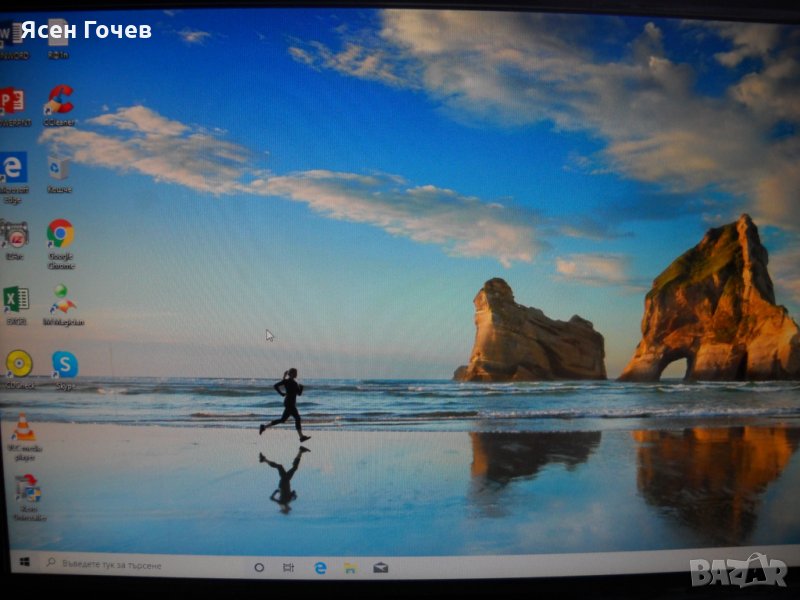Open the bottom-most desktop shortcut below VLC
Image resolution: width=800 pixels, height=600 pixels.
tap(26, 489)
